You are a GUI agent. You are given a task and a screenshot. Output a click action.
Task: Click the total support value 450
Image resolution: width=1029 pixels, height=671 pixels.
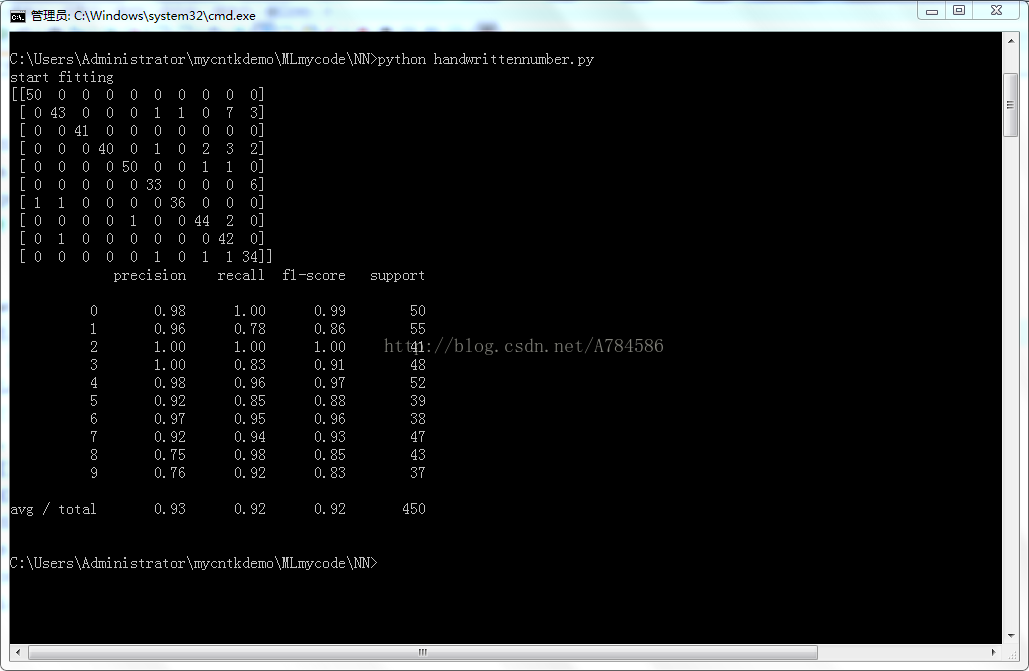[x=414, y=509]
